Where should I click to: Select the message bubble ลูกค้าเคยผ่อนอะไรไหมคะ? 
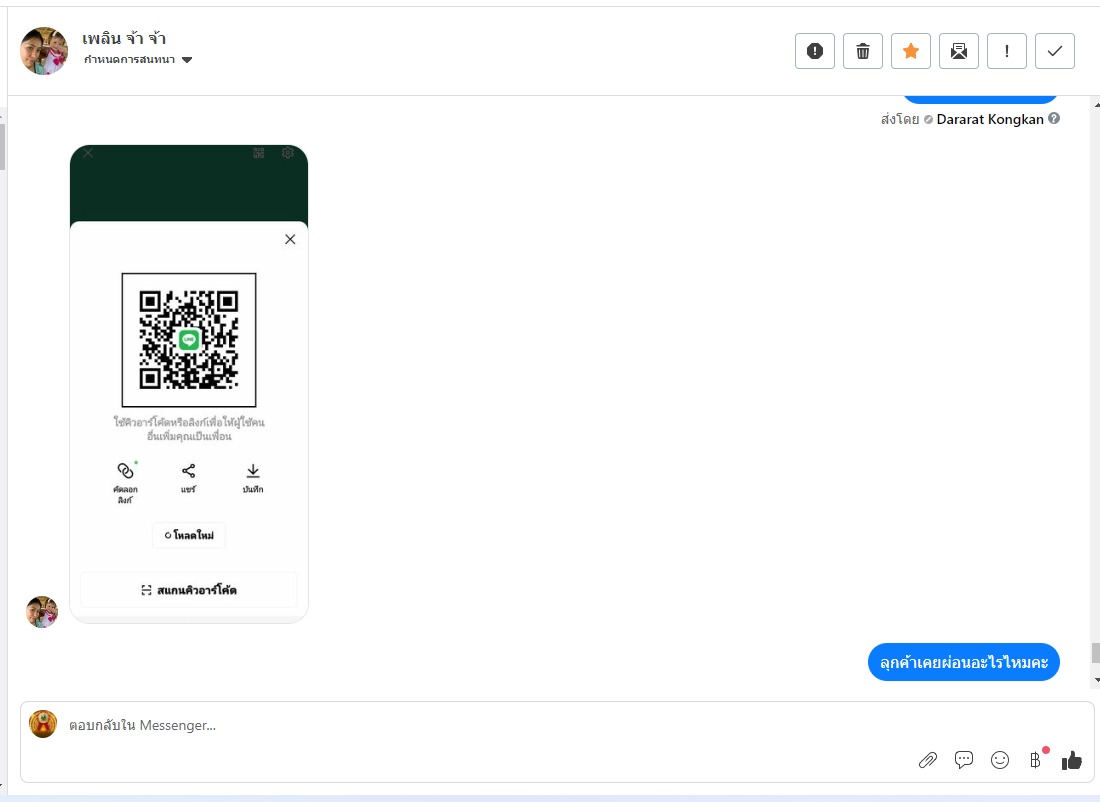coord(964,662)
